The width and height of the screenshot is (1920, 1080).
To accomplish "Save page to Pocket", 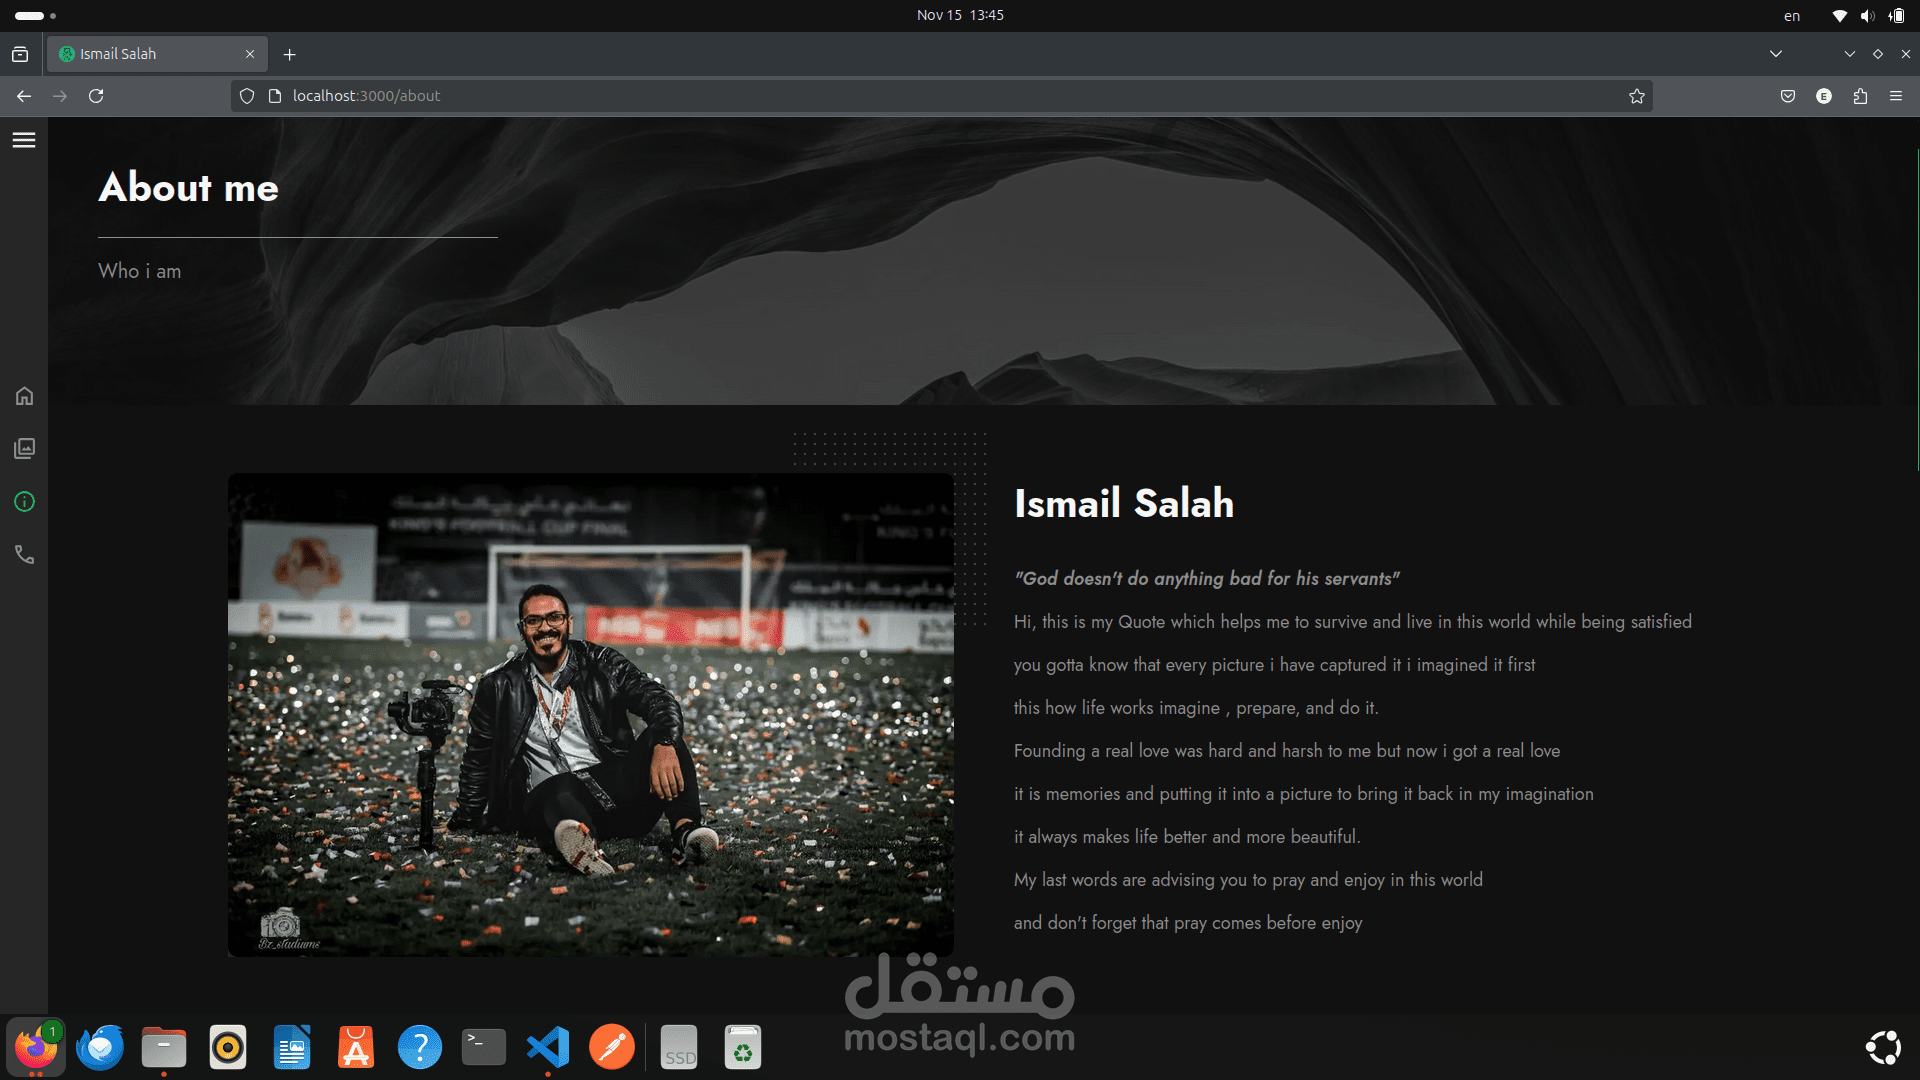I will coord(1788,96).
